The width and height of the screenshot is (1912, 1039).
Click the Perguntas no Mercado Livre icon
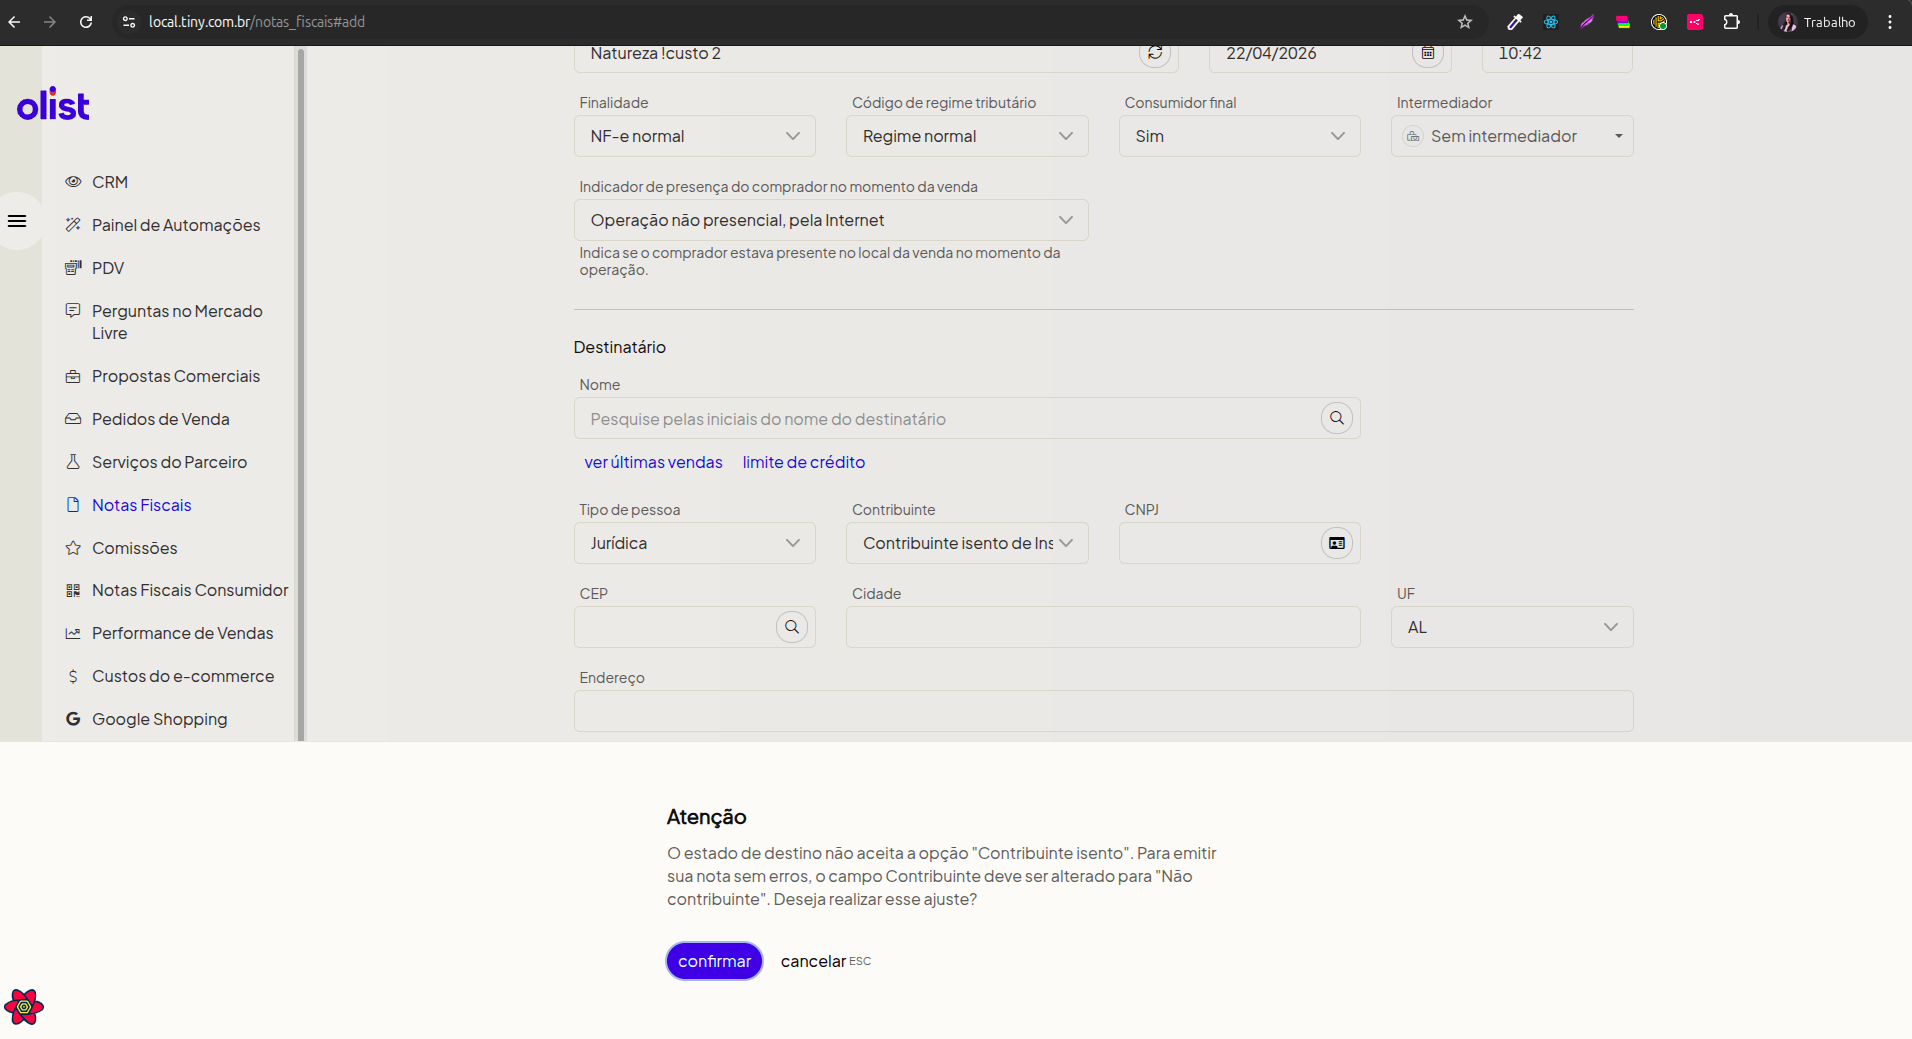(73, 311)
